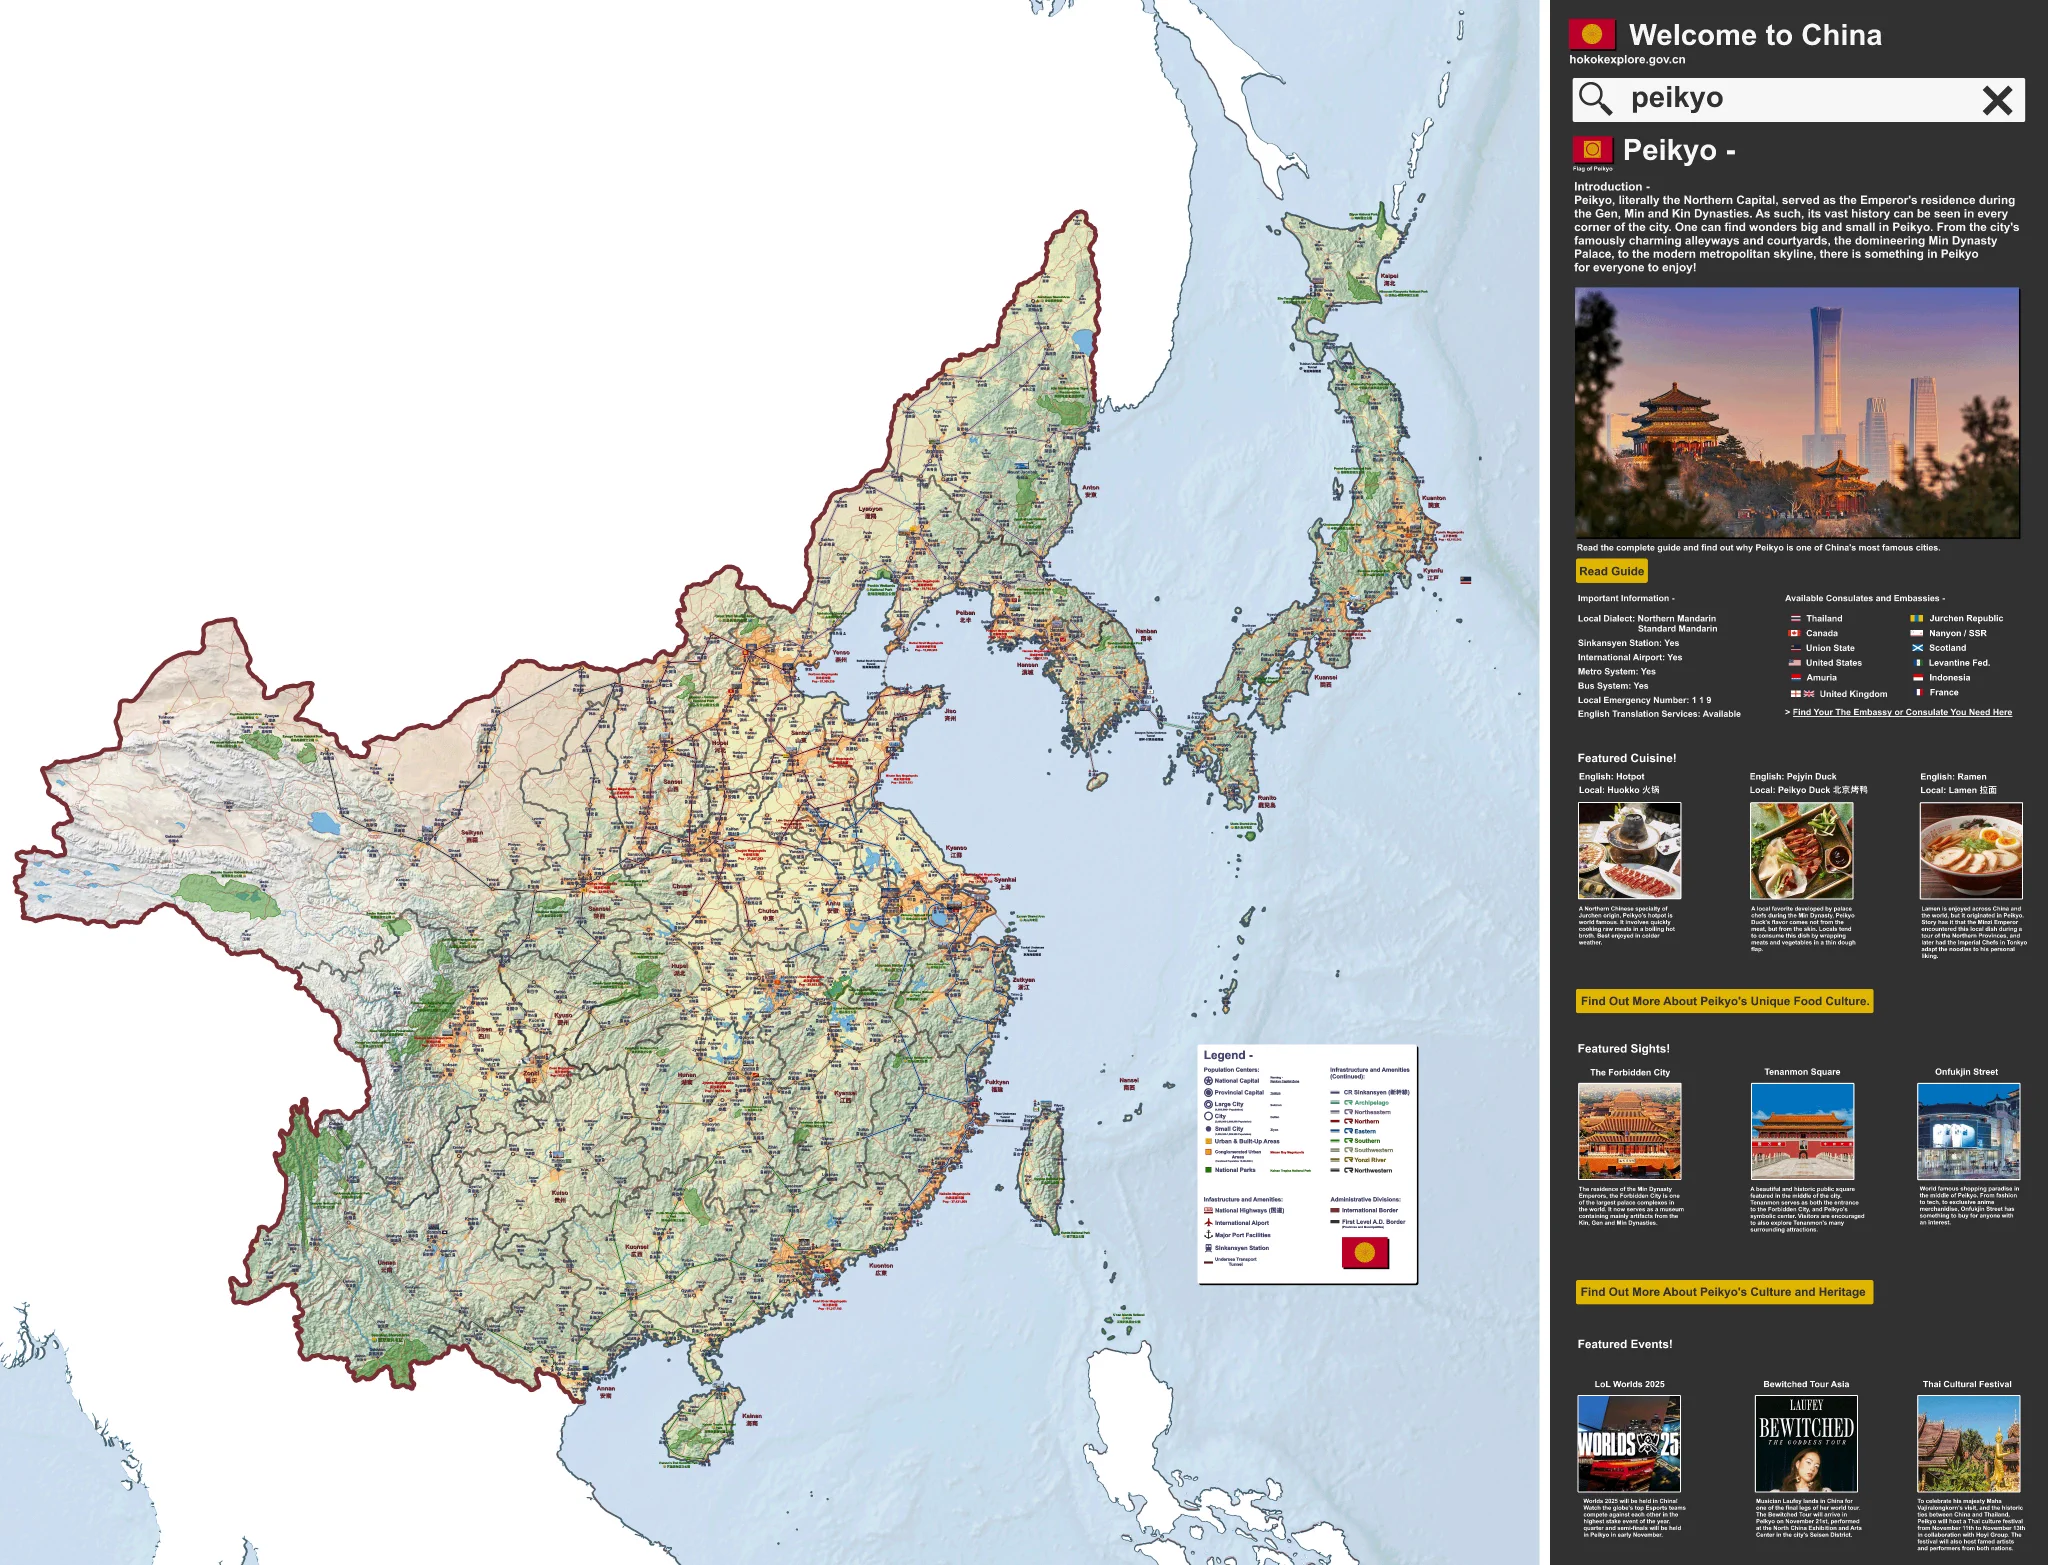Click the Major Port Facilities anchor icon

tap(1208, 1235)
